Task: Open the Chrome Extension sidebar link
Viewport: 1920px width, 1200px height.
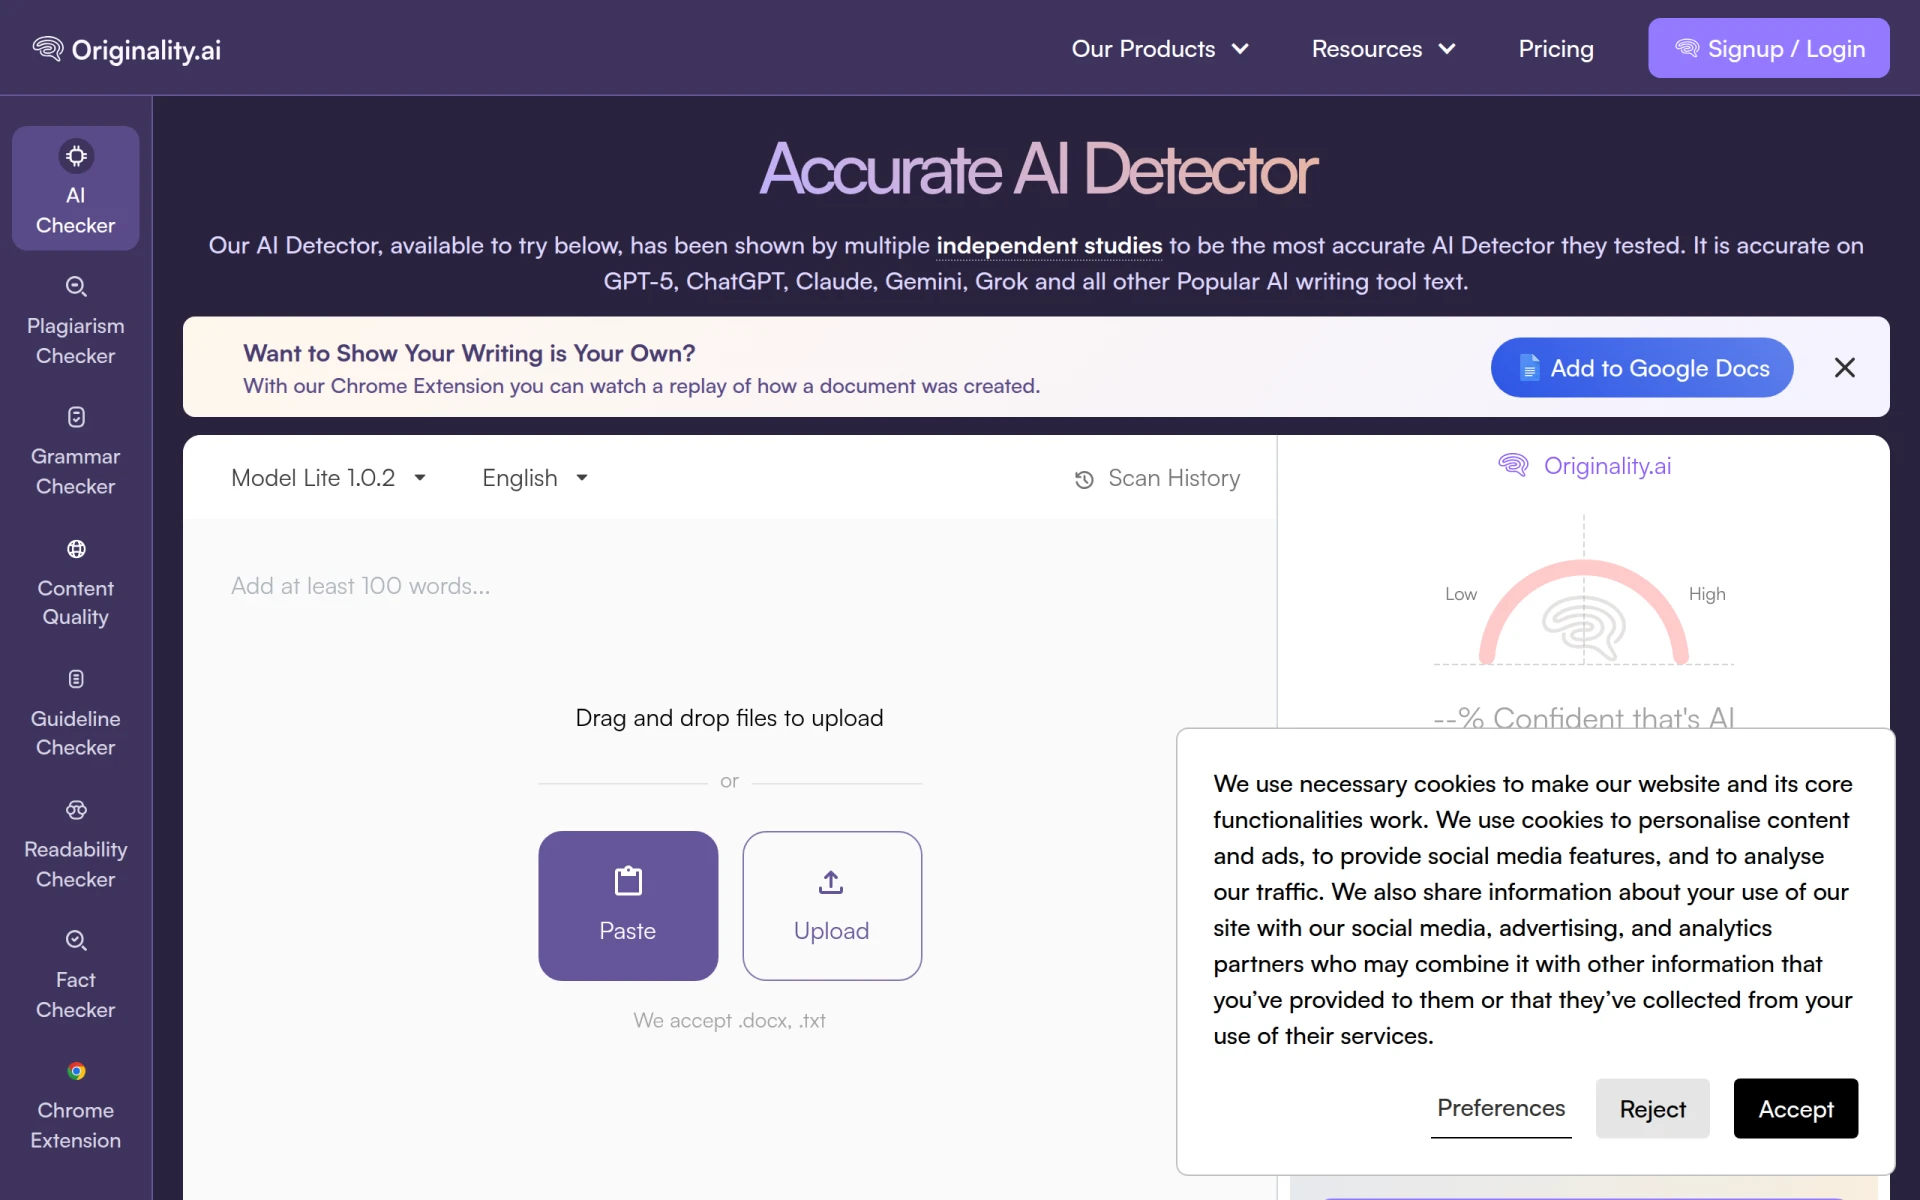Action: coord(76,1104)
